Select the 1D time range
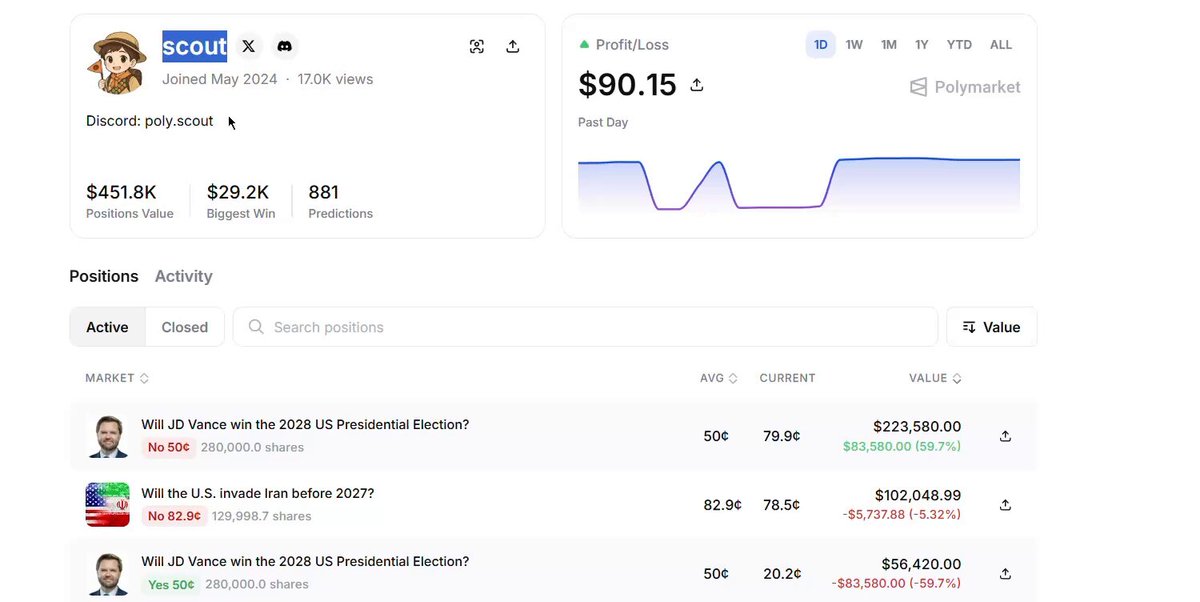This screenshot has width=1200, height=602. coord(821,45)
